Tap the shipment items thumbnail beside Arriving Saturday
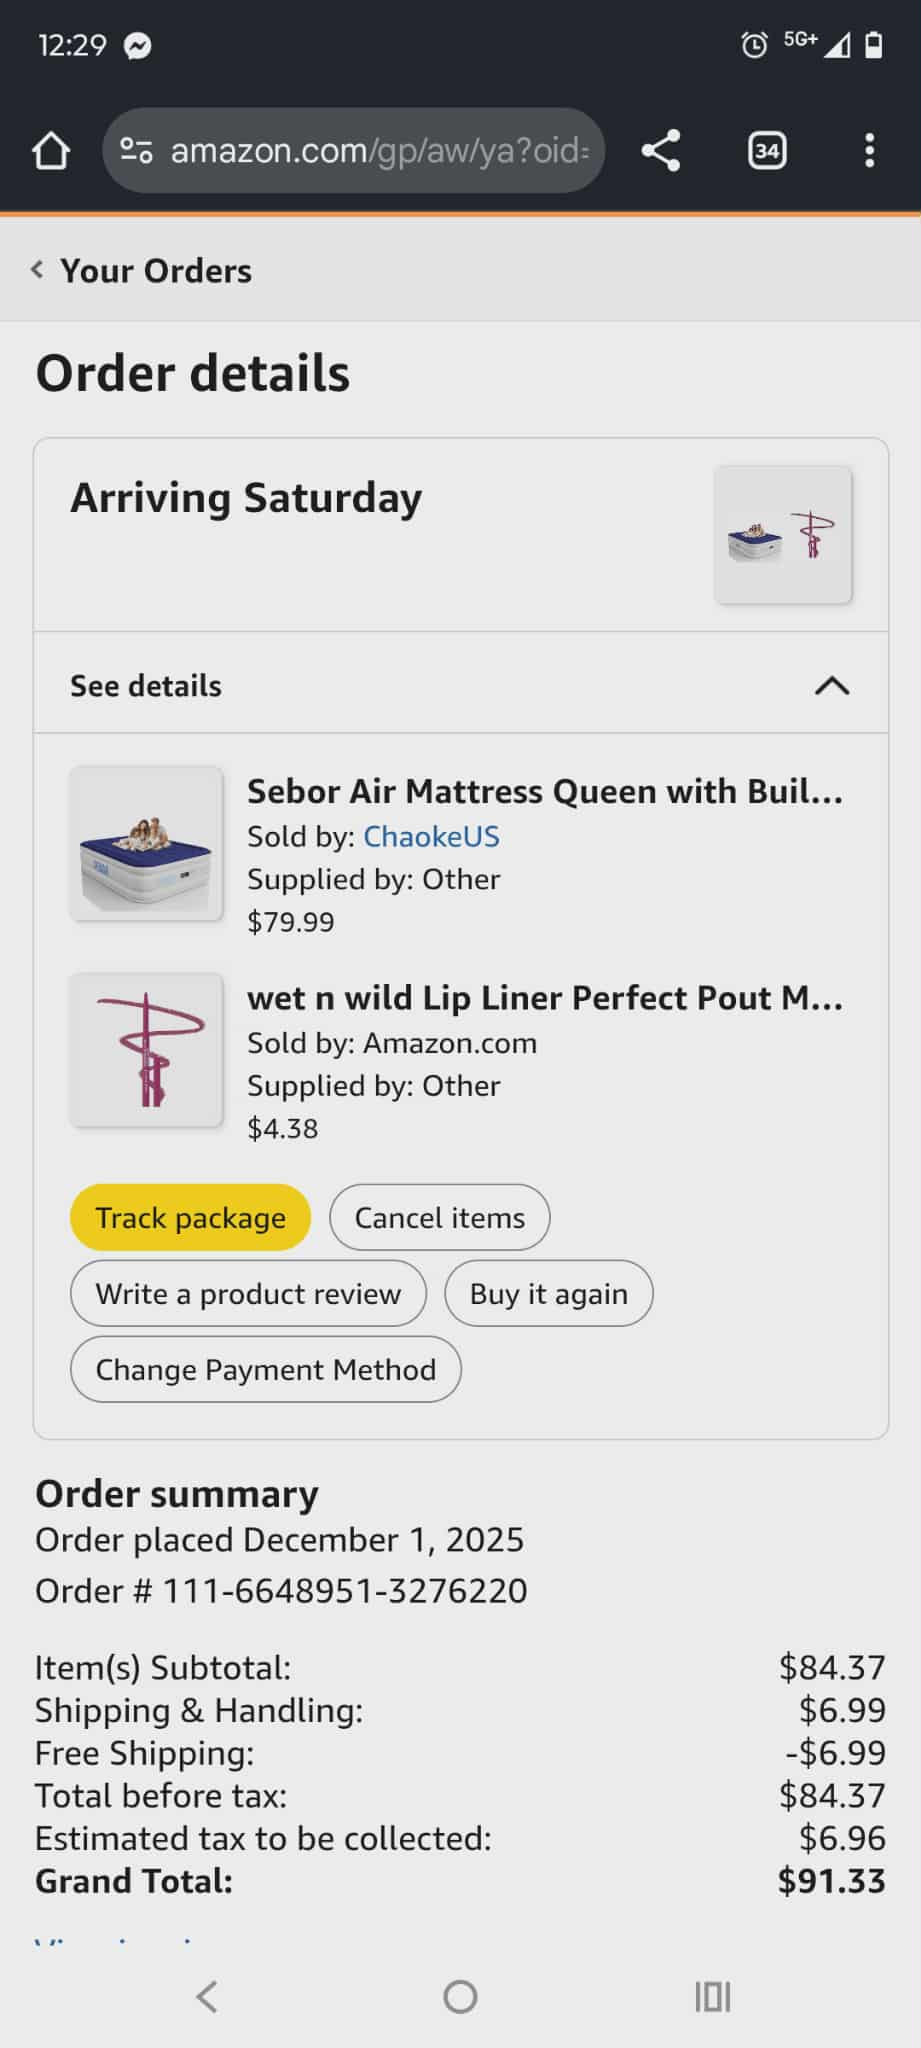The width and height of the screenshot is (921, 2048). 783,535
